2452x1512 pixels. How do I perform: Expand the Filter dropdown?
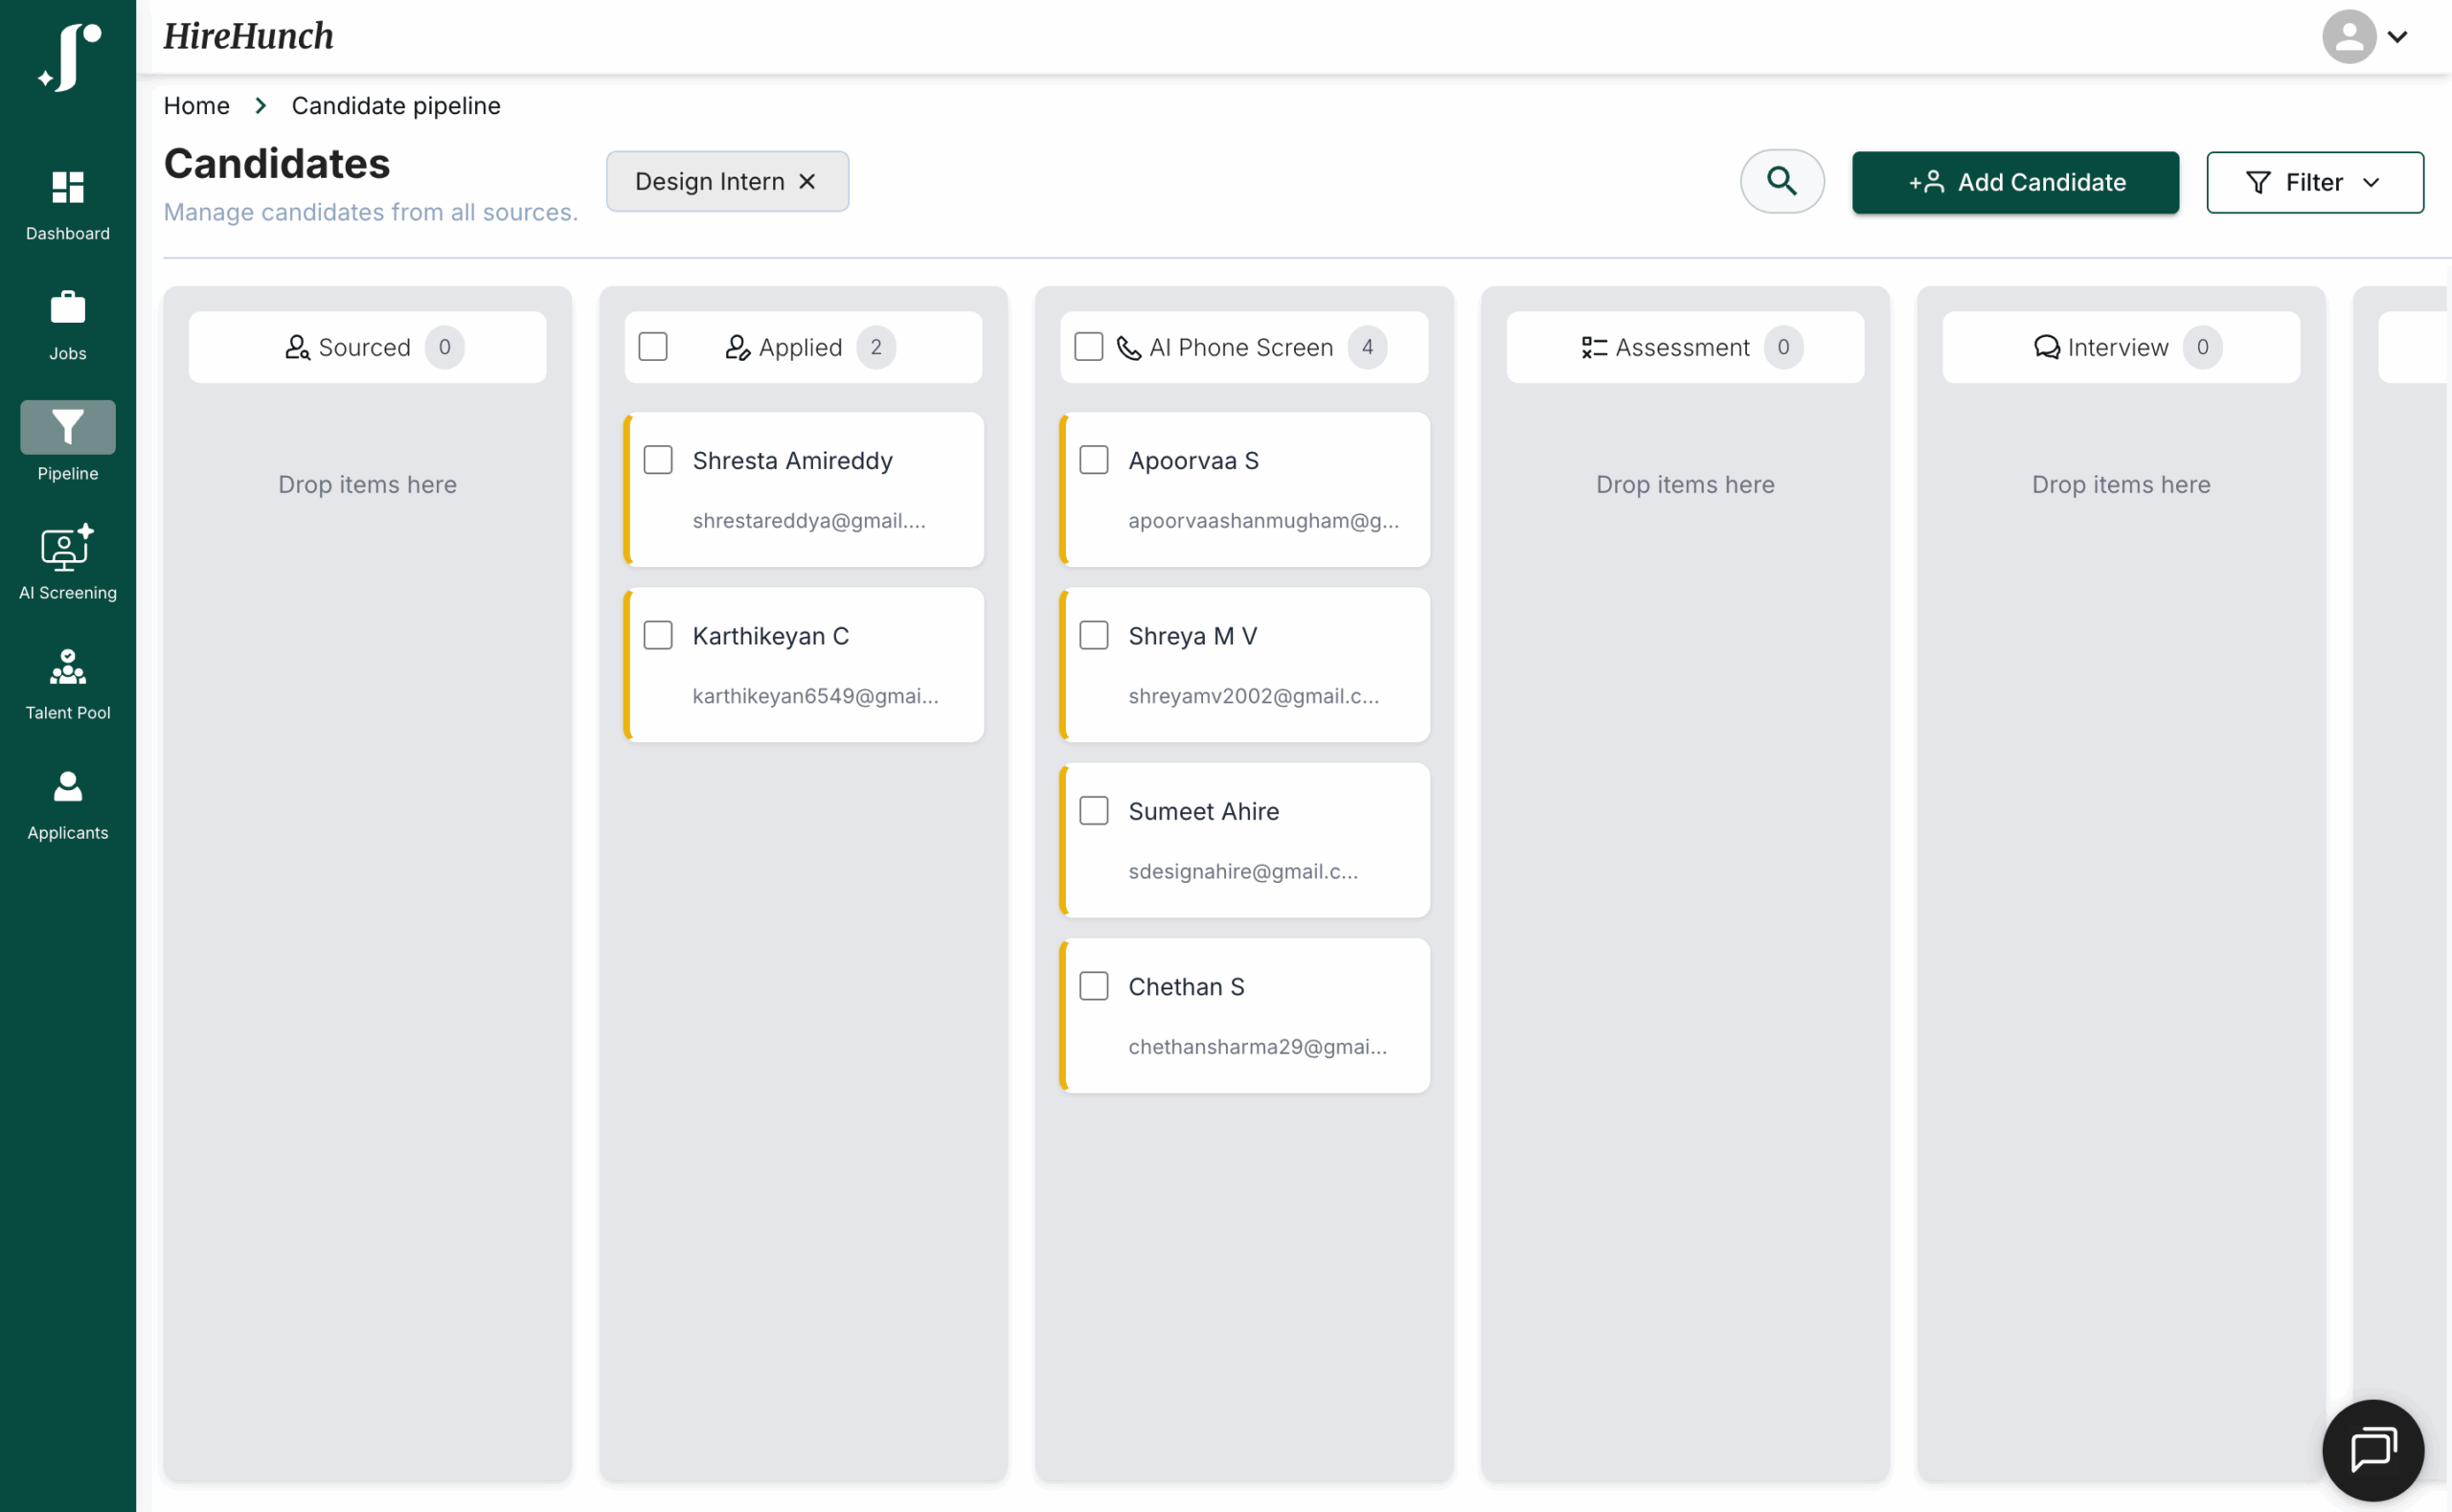click(x=2314, y=182)
